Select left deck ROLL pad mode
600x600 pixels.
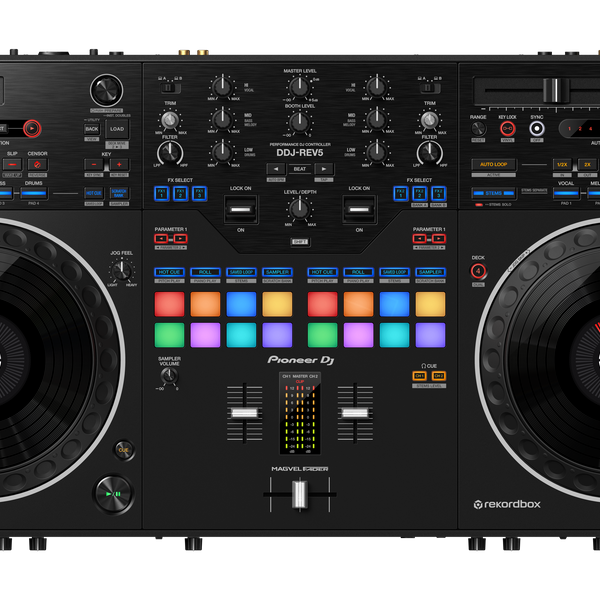tap(205, 272)
